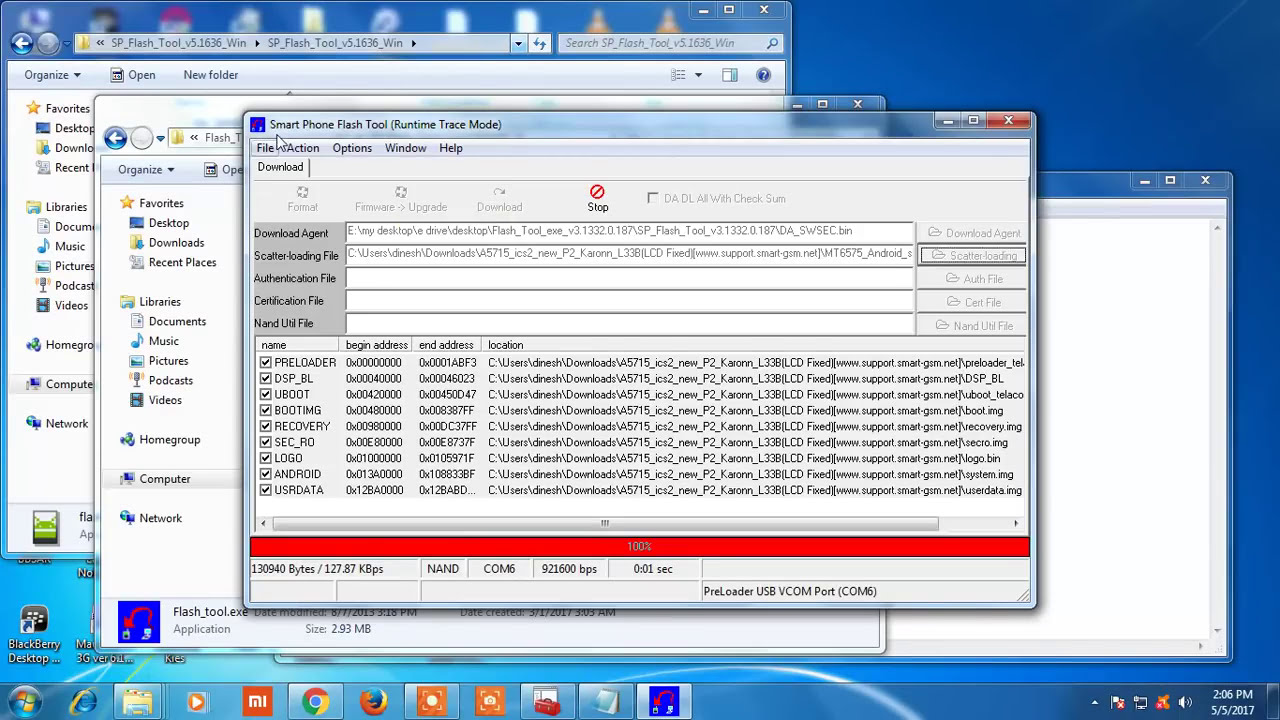Image resolution: width=1280 pixels, height=720 pixels.
Task: Click the search box in Explorer
Action: [670, 43]
